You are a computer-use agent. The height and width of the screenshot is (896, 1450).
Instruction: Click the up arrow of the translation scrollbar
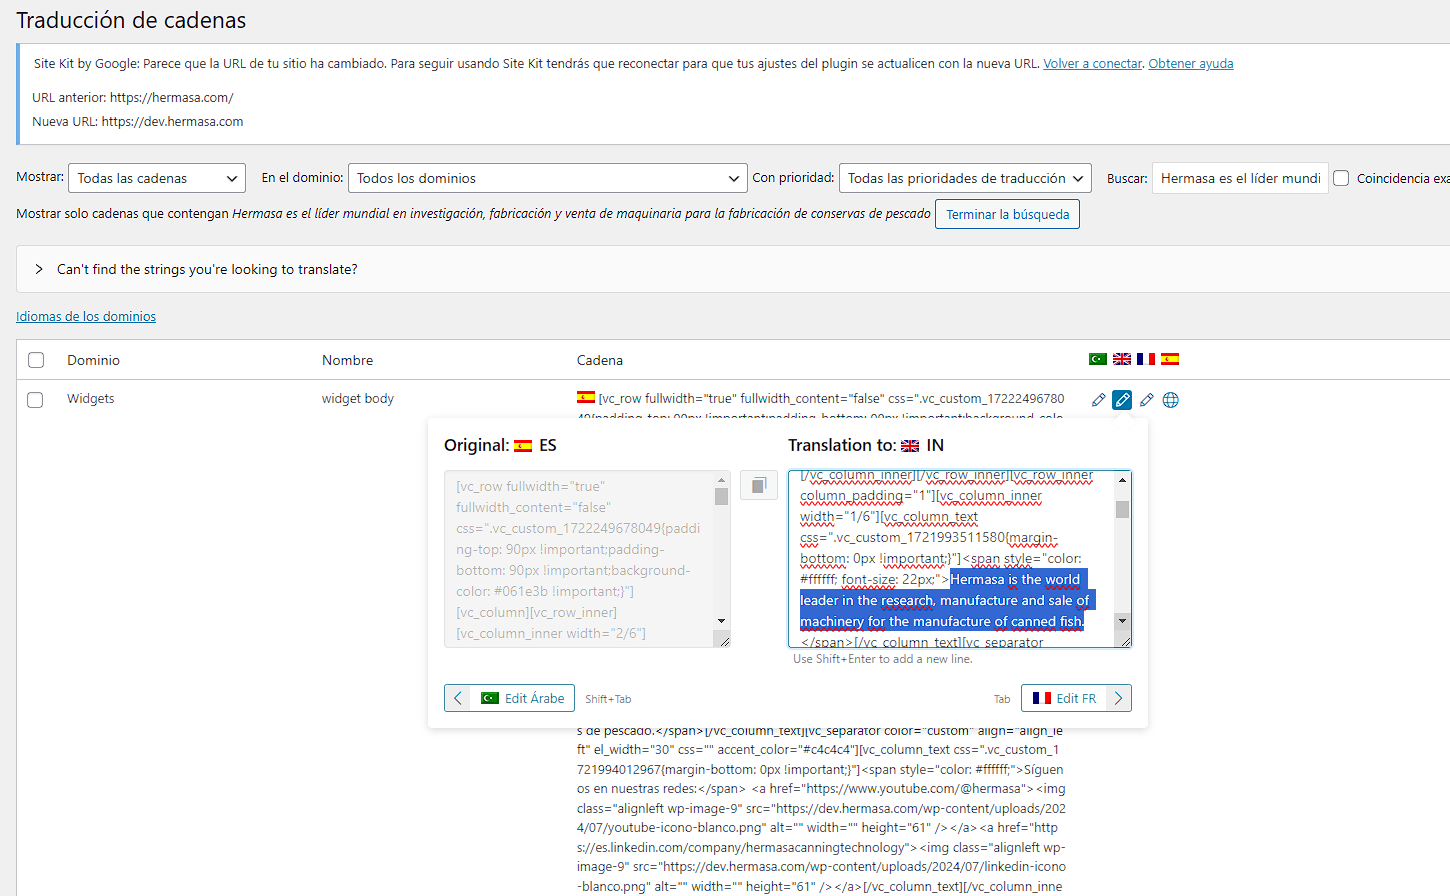pos(1122,480)
